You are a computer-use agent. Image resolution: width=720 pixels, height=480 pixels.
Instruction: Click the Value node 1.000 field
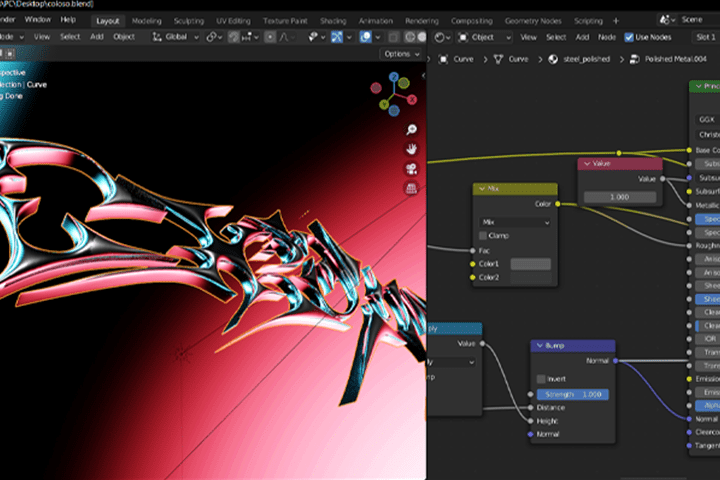pyautogui.click(x=619, y=197)
